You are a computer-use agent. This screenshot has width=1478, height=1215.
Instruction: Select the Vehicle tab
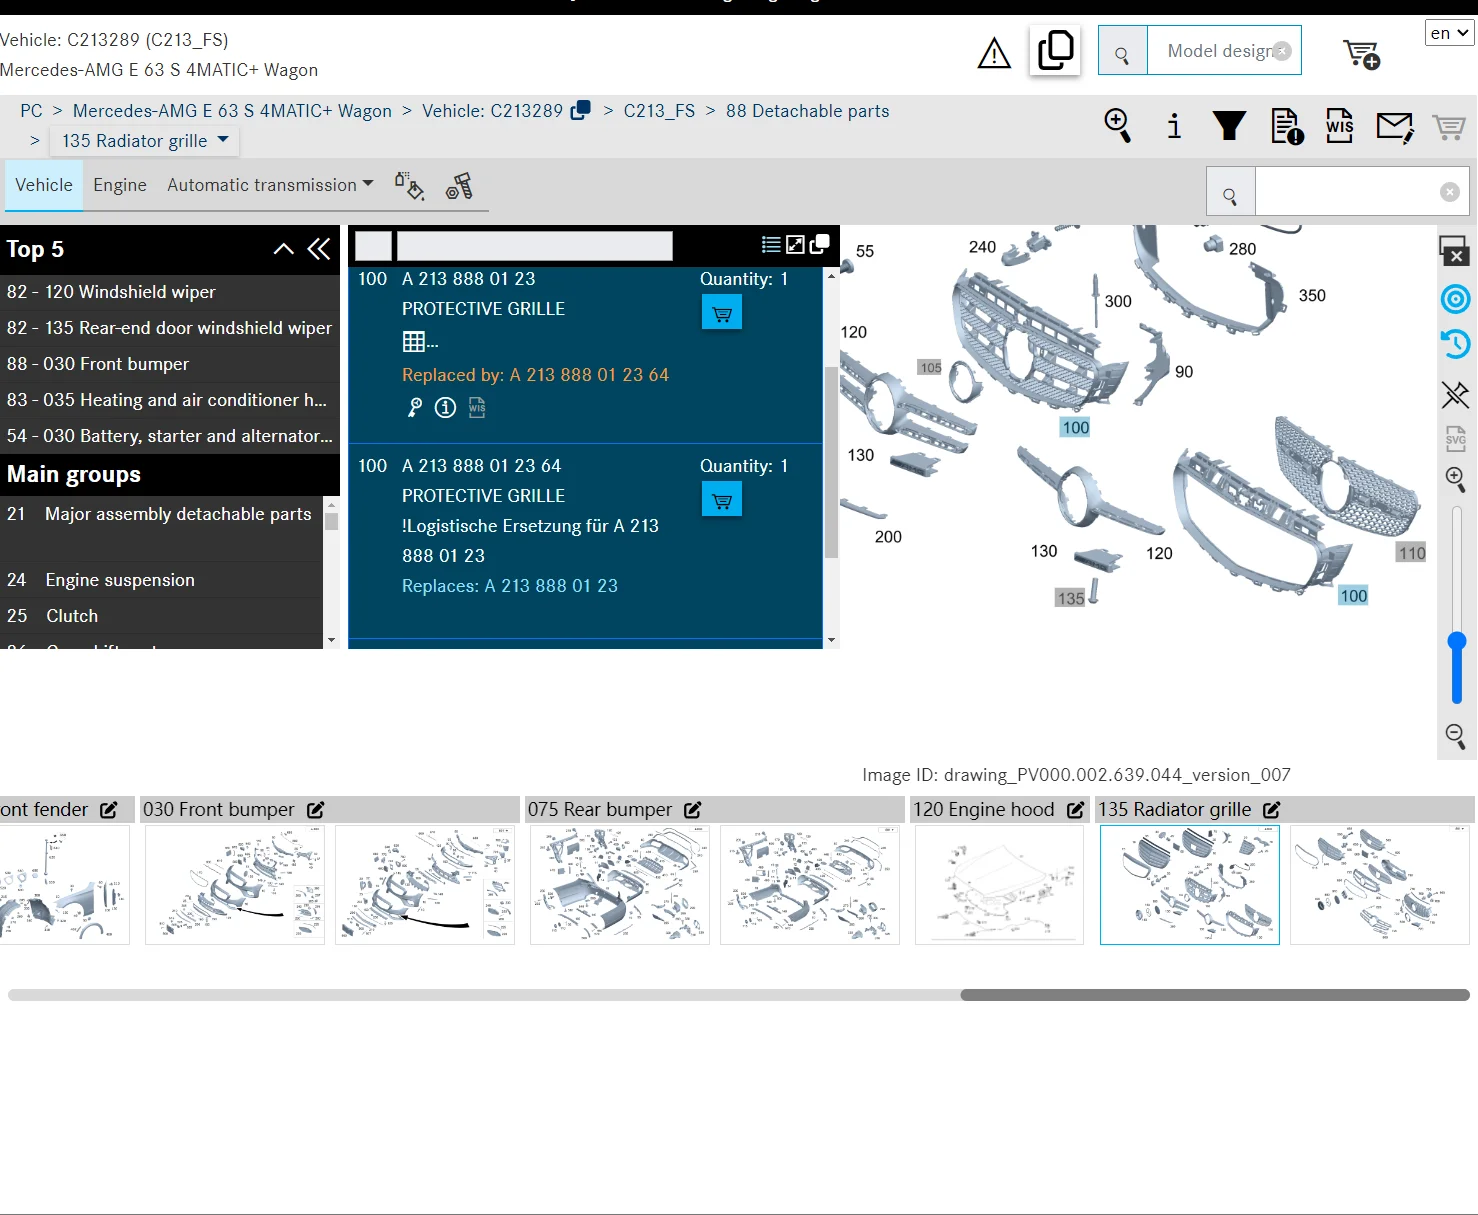(44, 185)
